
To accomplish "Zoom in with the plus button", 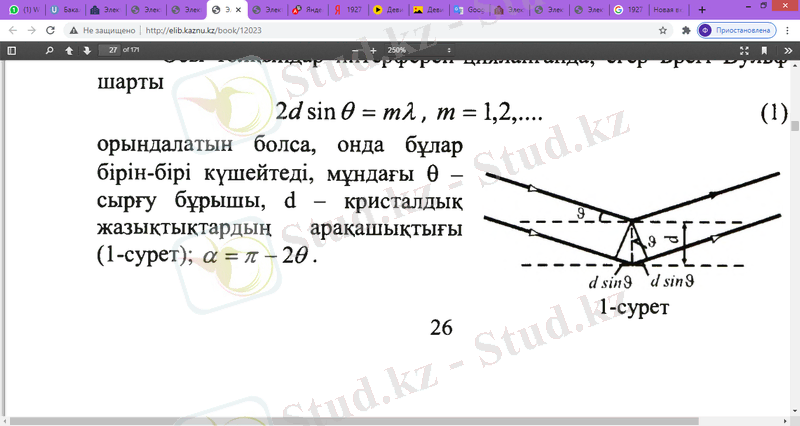I will pyautogui.click(x=373, y=49).
